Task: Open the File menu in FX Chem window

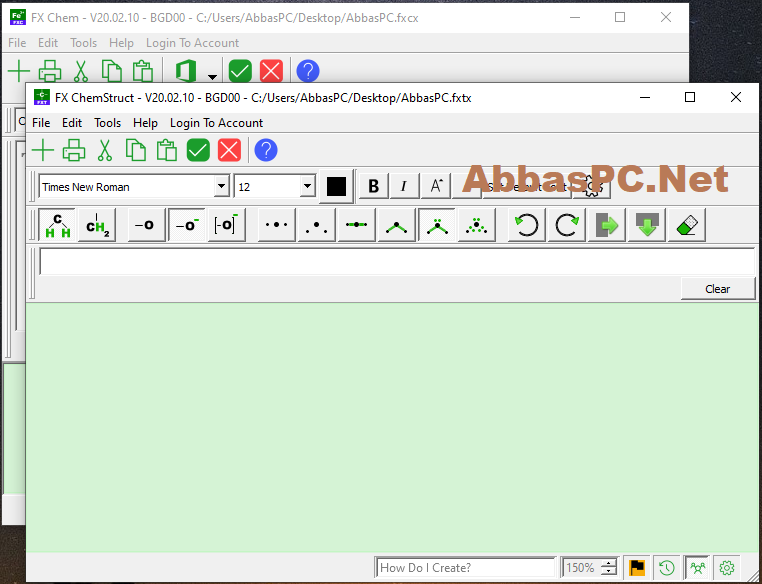Action: (x=17, y=43)
